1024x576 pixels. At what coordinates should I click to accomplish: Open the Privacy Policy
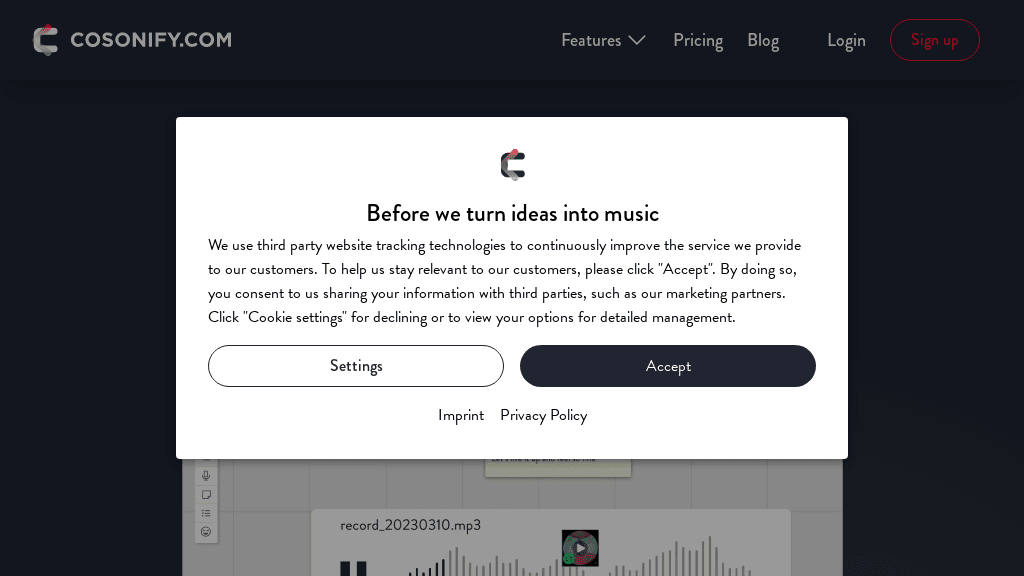pos(543,415)
